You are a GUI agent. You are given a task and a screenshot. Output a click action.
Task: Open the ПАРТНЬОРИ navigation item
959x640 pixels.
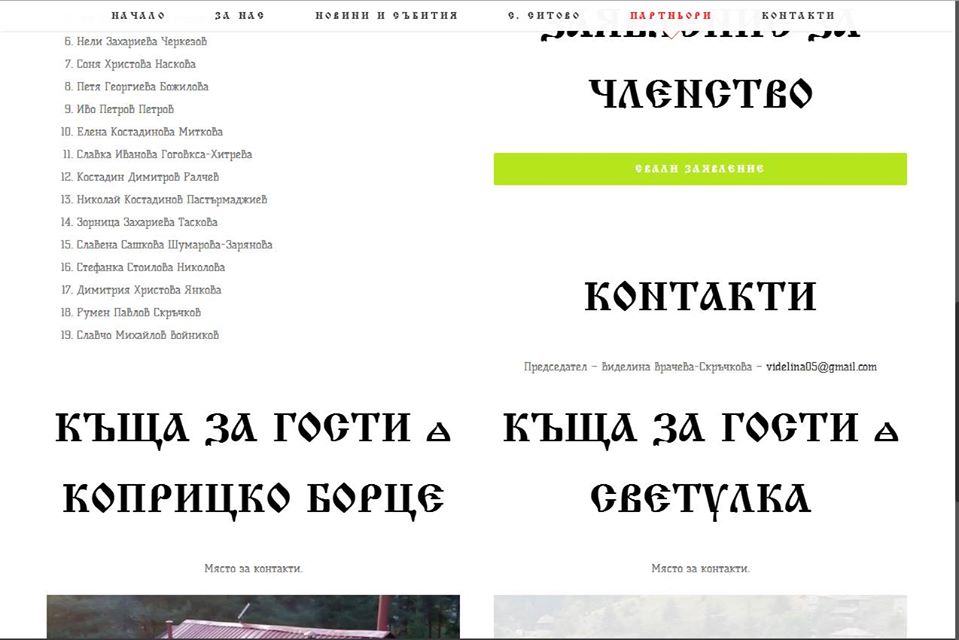click(671, 15)
